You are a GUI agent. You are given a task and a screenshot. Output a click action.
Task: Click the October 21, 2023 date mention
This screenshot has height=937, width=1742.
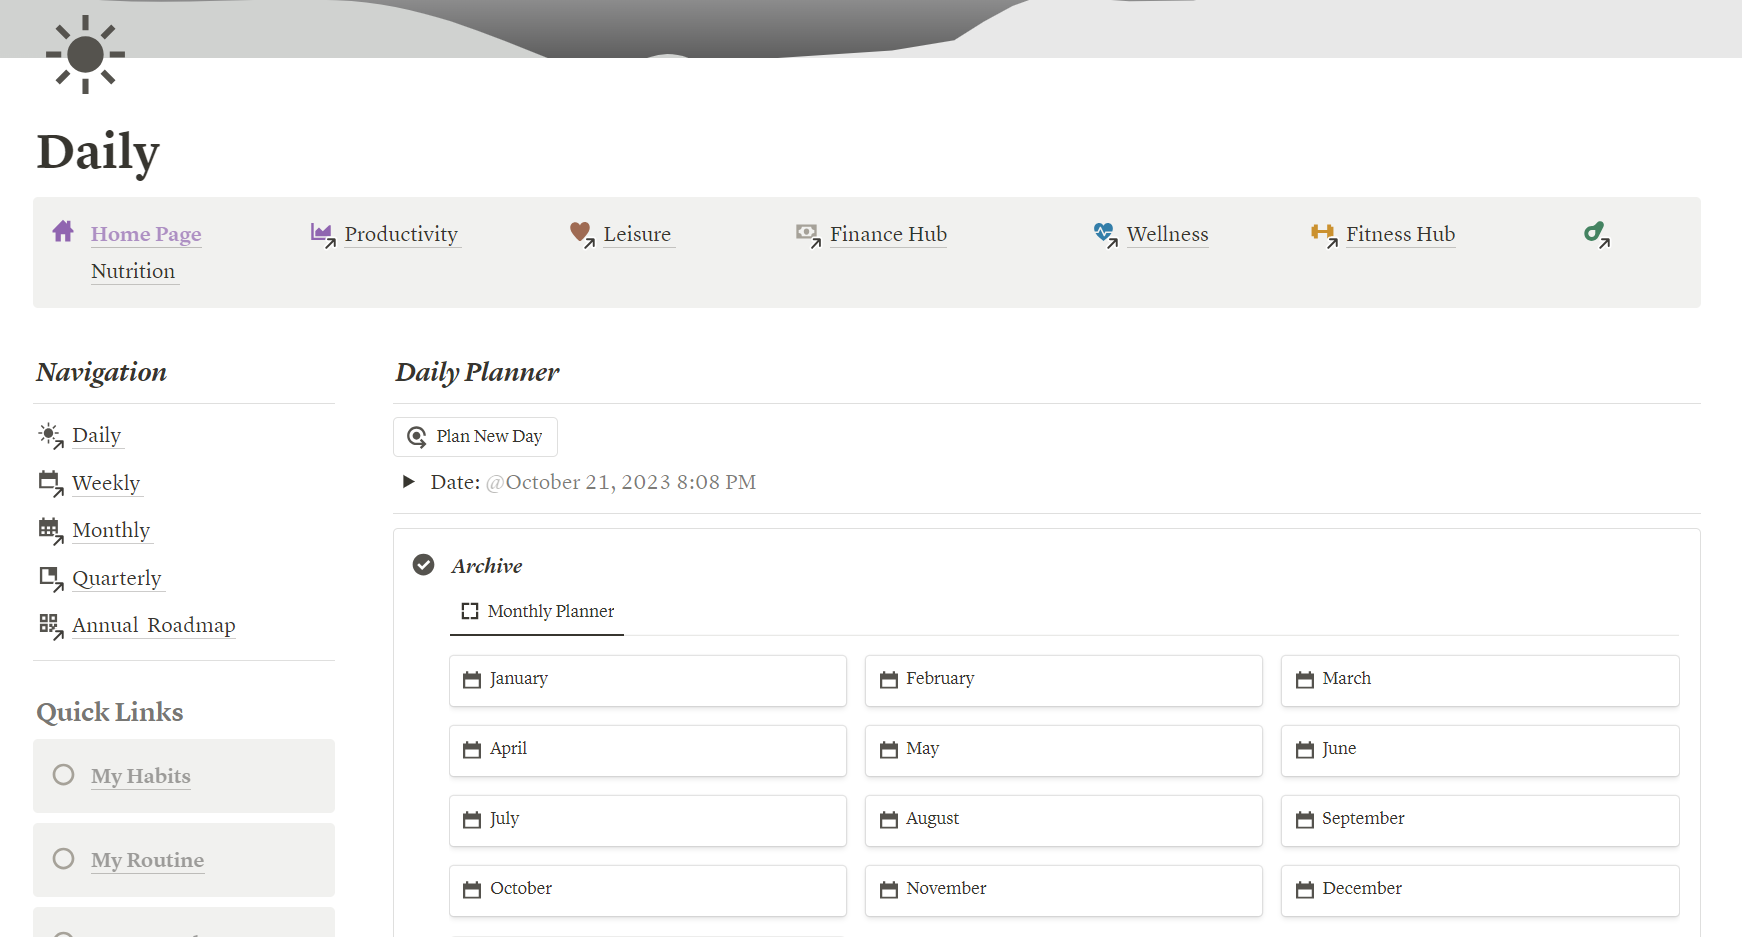pos(620,482)
